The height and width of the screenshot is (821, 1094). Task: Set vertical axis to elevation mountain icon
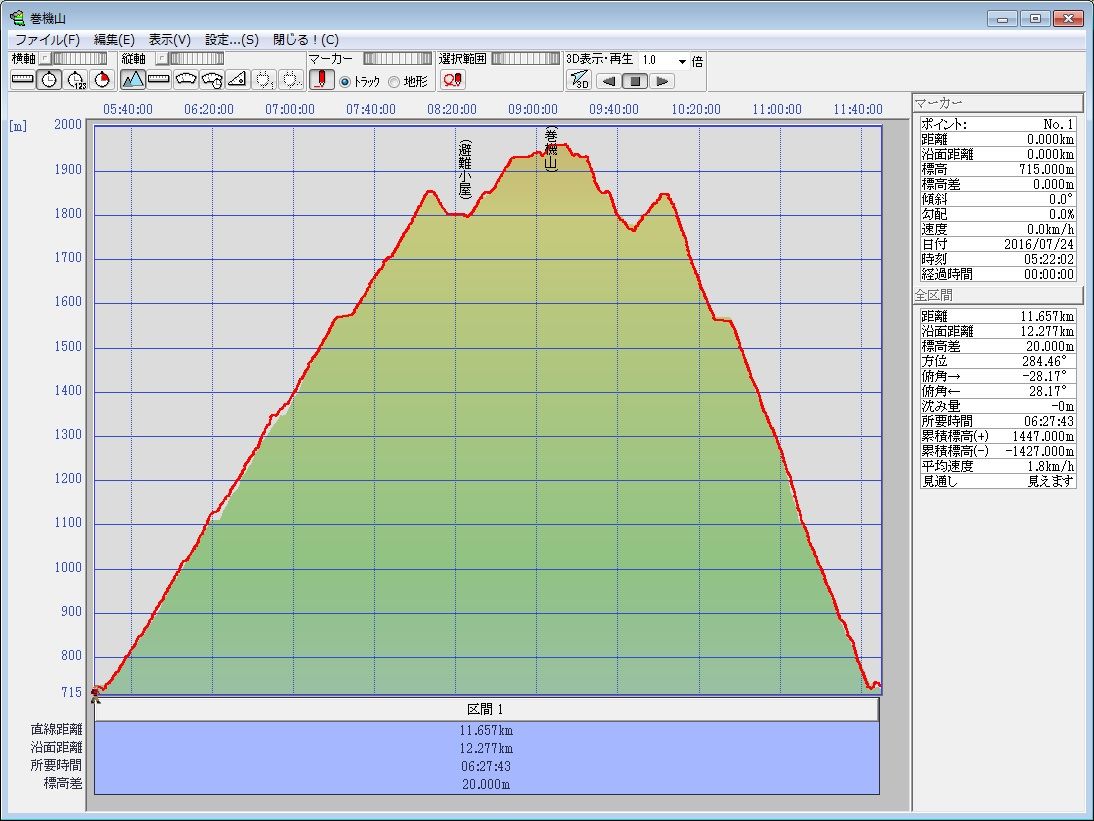[x=133, y=80]
